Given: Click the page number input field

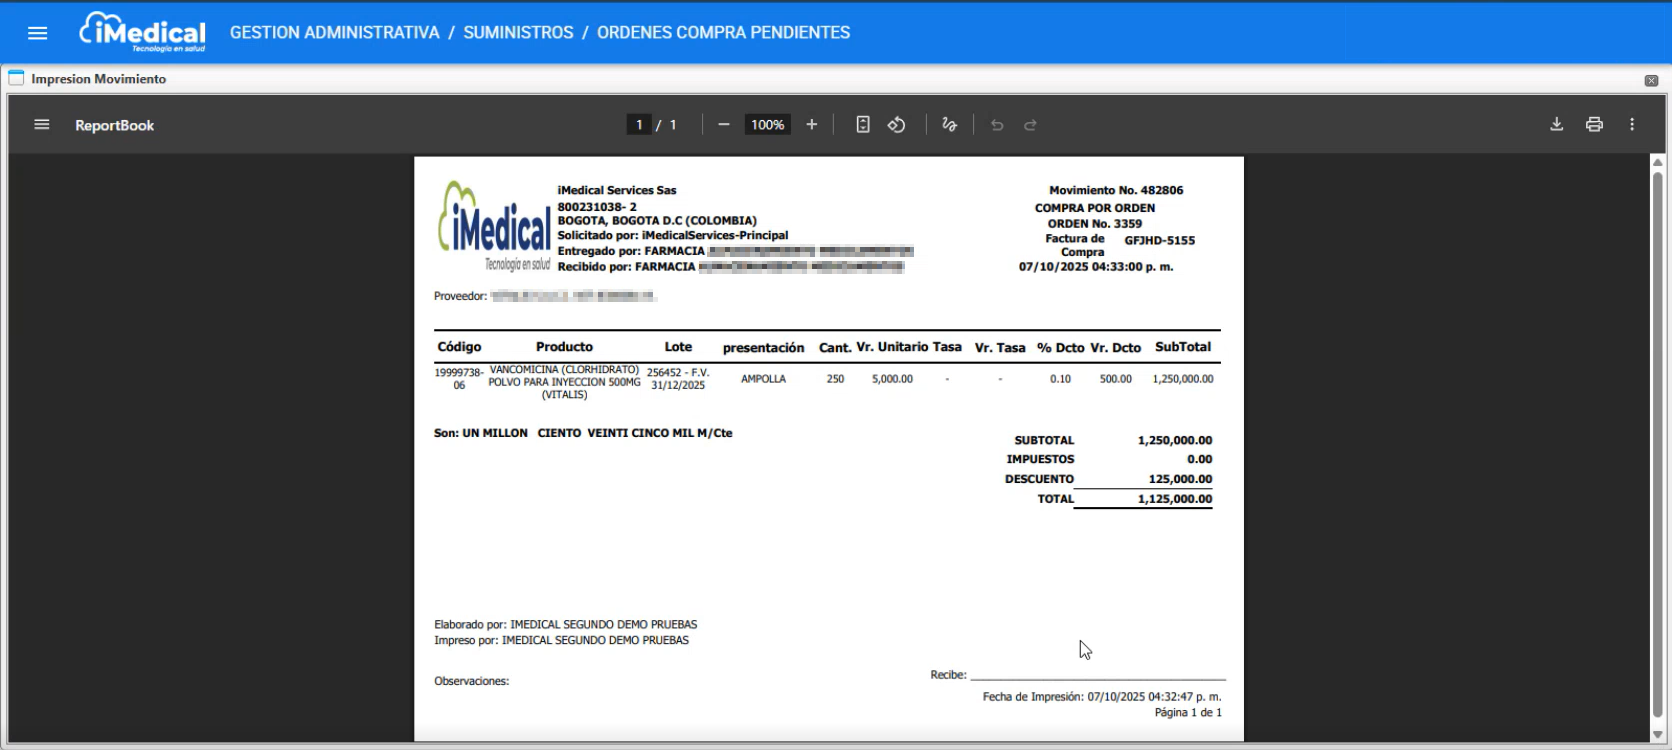Looking at the screenshot, I should pyautogui.click(x=639, y=125).
